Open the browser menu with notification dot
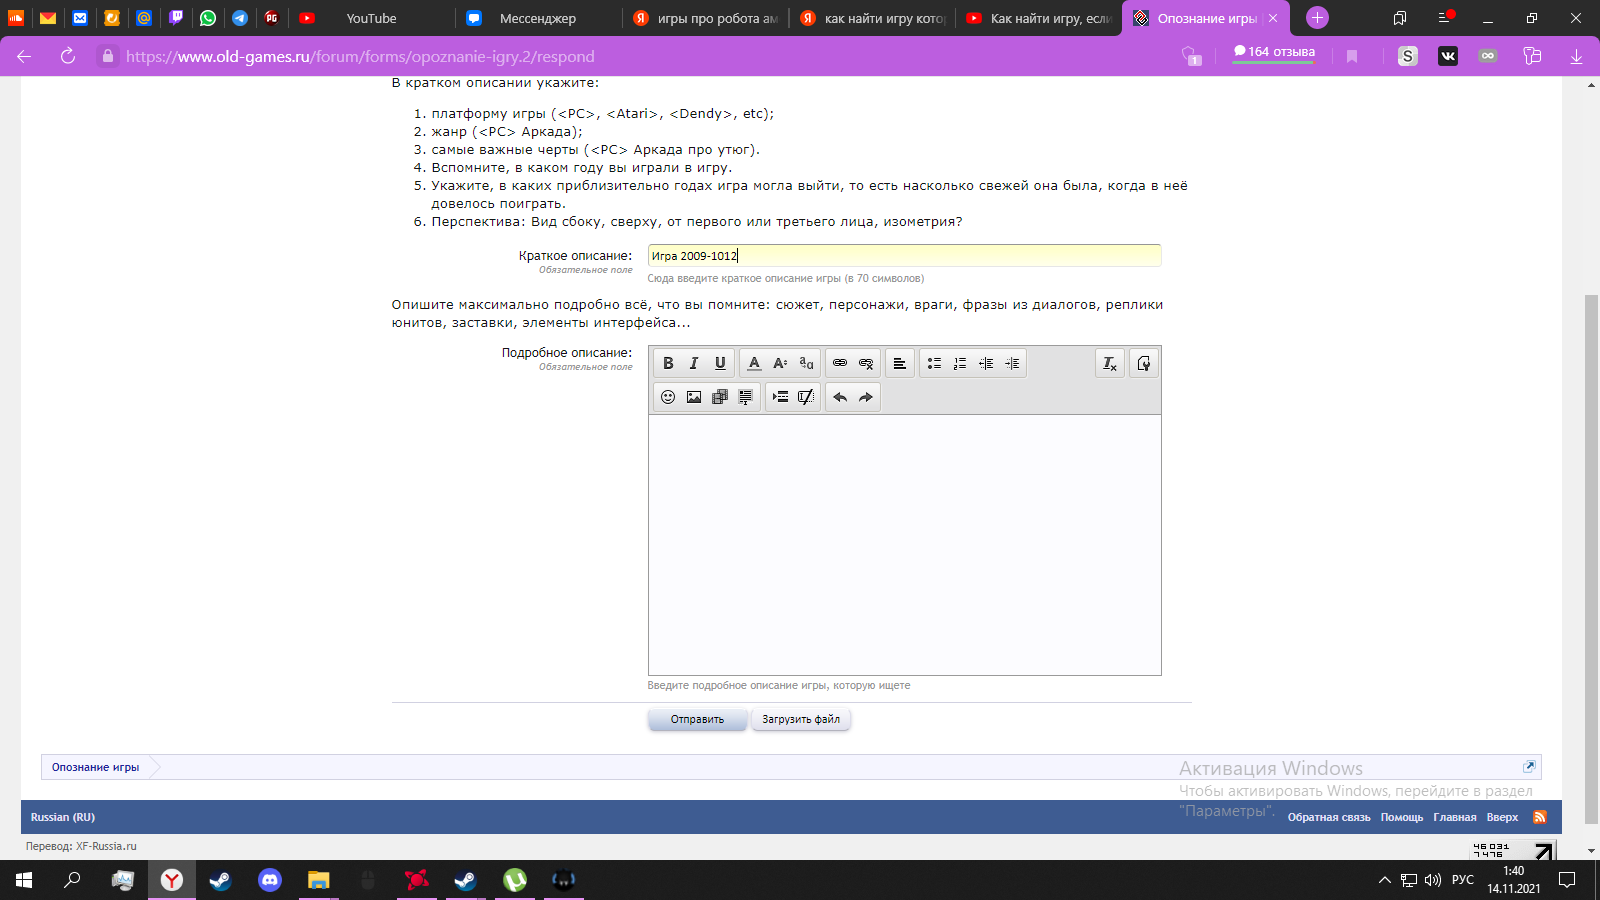Screen dimensions: 1600x900 point(1445,18)
